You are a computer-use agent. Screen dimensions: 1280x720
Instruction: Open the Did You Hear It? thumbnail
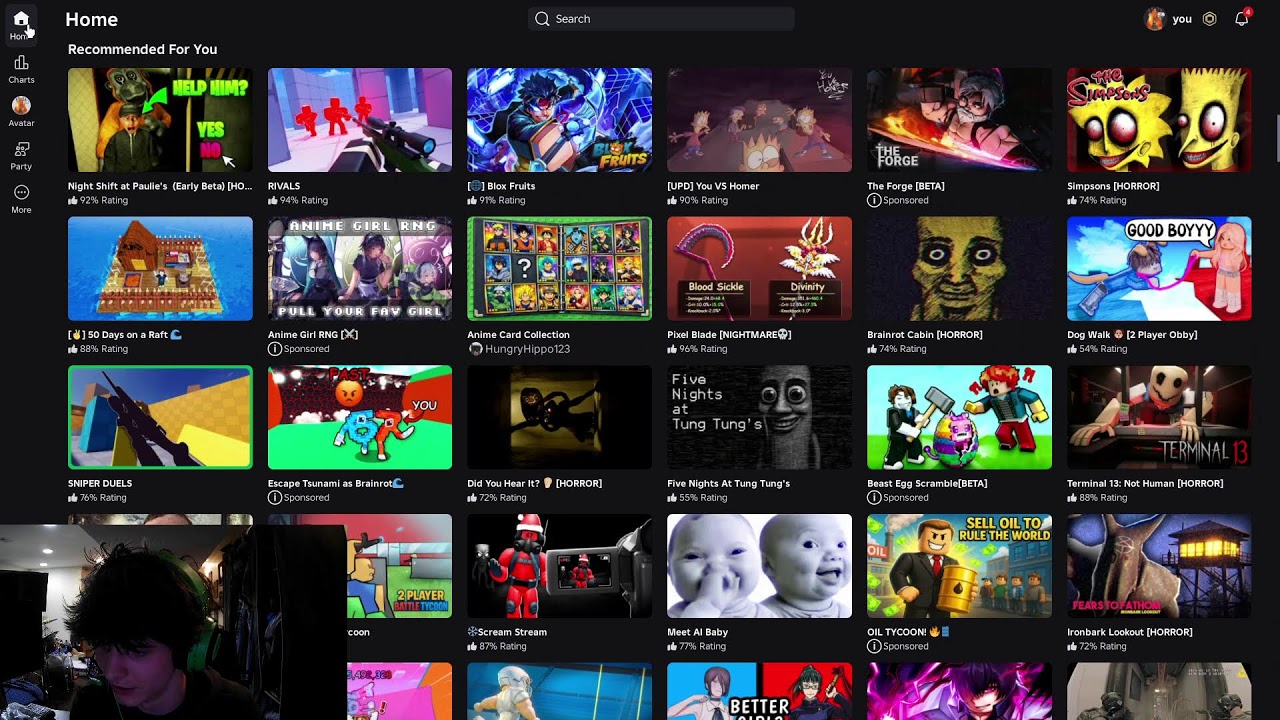coord(559,417)
